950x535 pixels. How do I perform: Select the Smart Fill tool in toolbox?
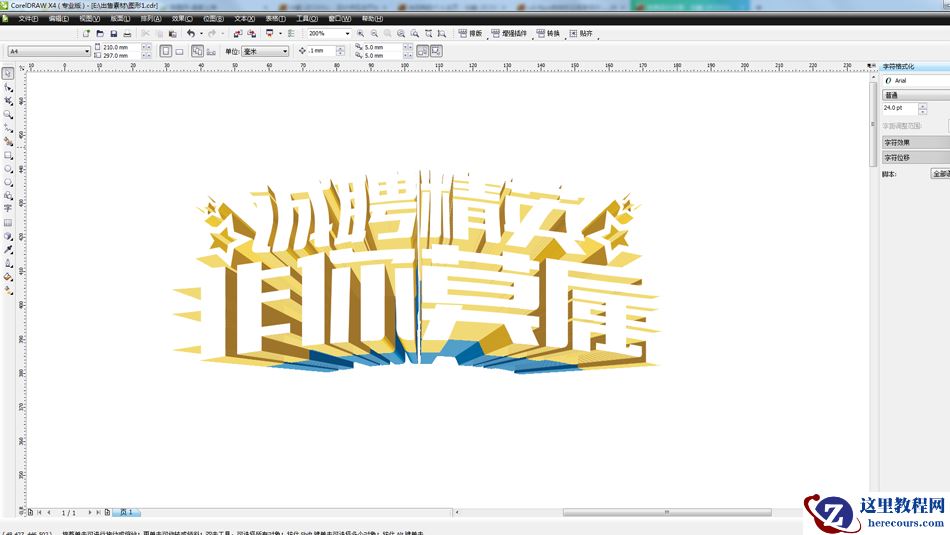(x=8, y=141)
